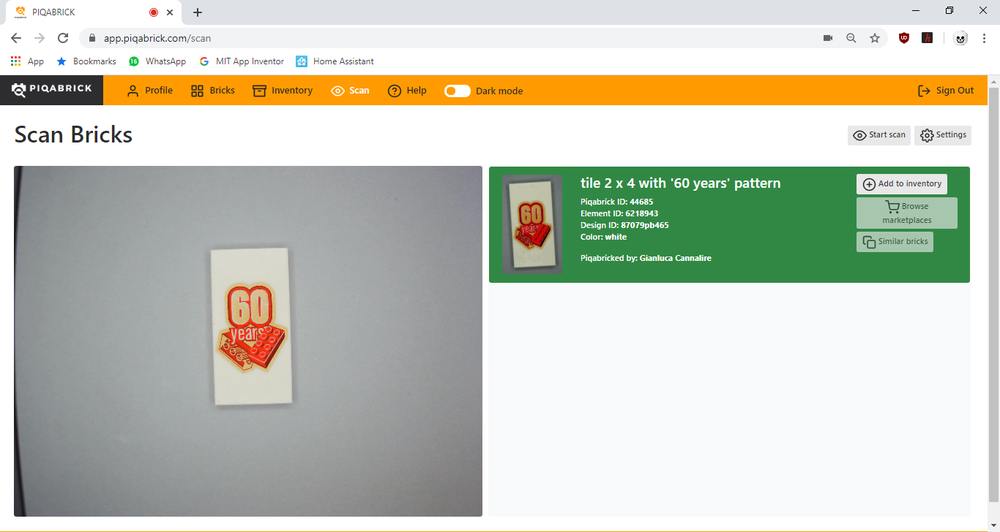
Task: Select the PIQABRICK browser tab
Action: coord(92,12)
